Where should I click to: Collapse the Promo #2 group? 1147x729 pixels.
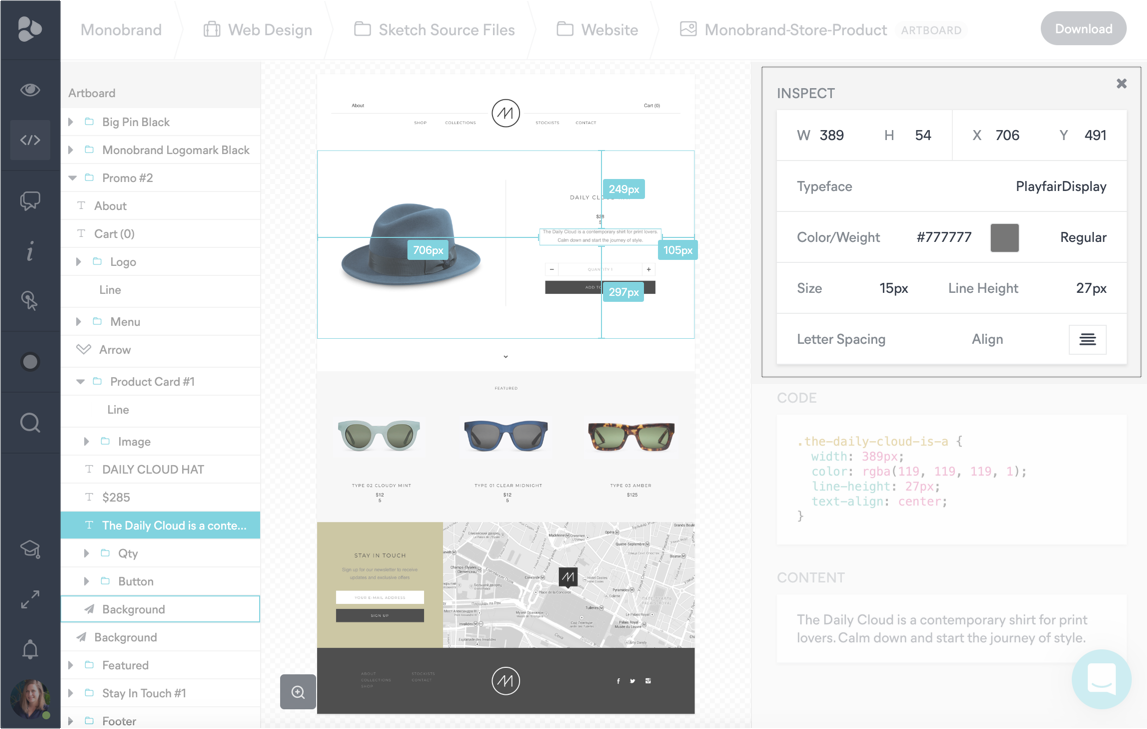72,178
